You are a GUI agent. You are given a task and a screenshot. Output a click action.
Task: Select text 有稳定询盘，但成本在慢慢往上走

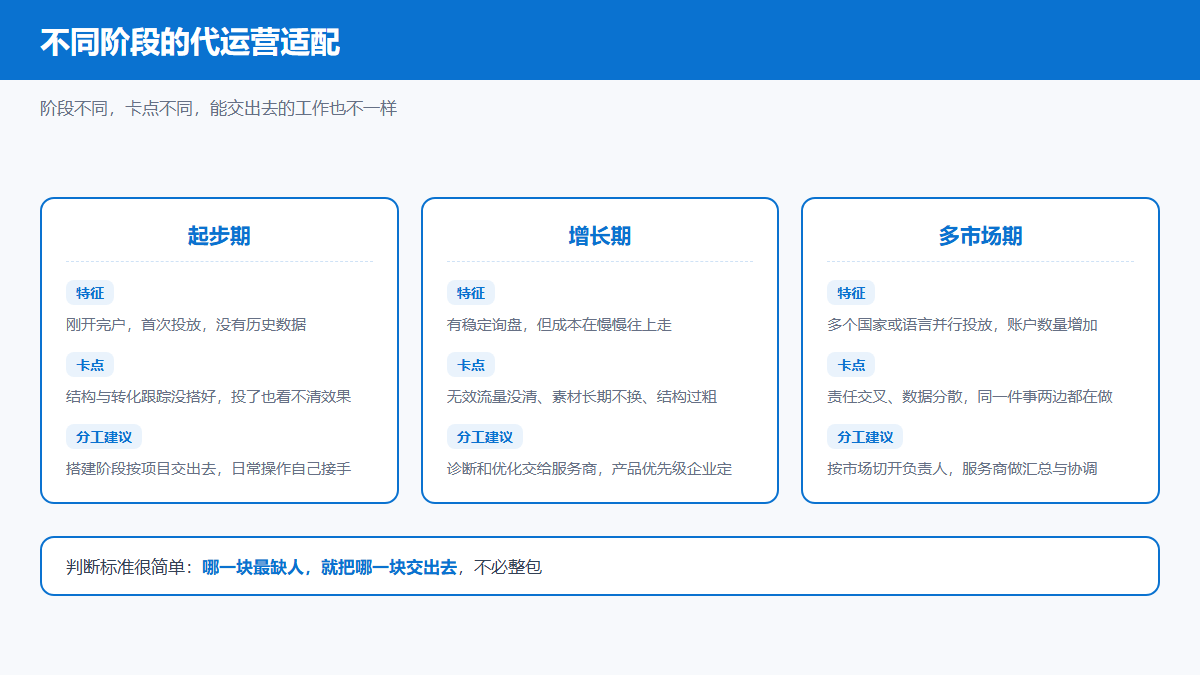559,325
